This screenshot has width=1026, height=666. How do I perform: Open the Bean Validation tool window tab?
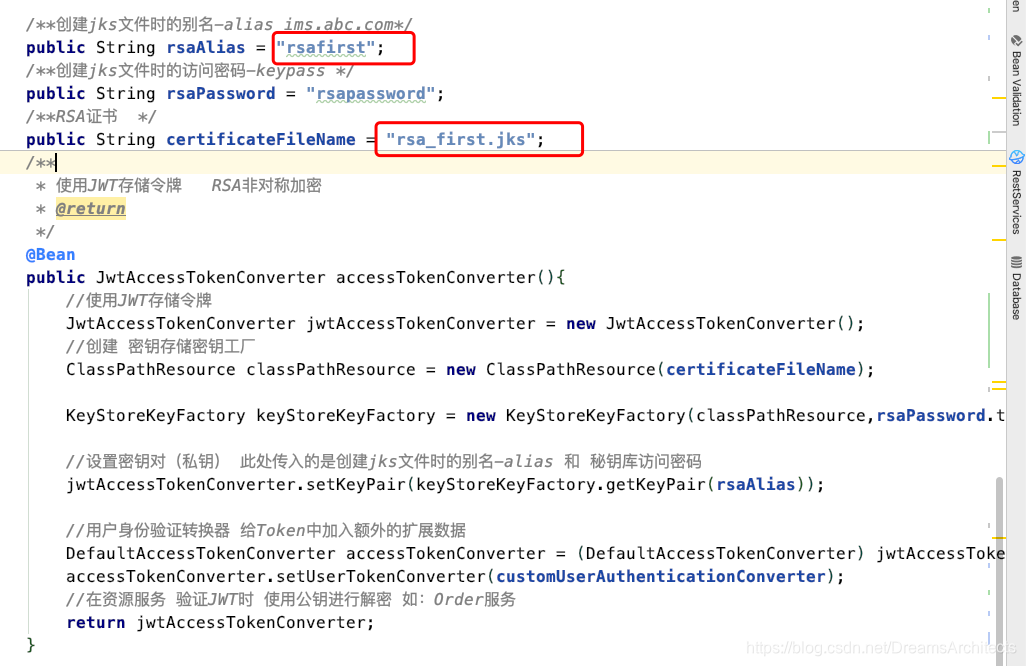pyautogui.click(x=1016, y=80)
